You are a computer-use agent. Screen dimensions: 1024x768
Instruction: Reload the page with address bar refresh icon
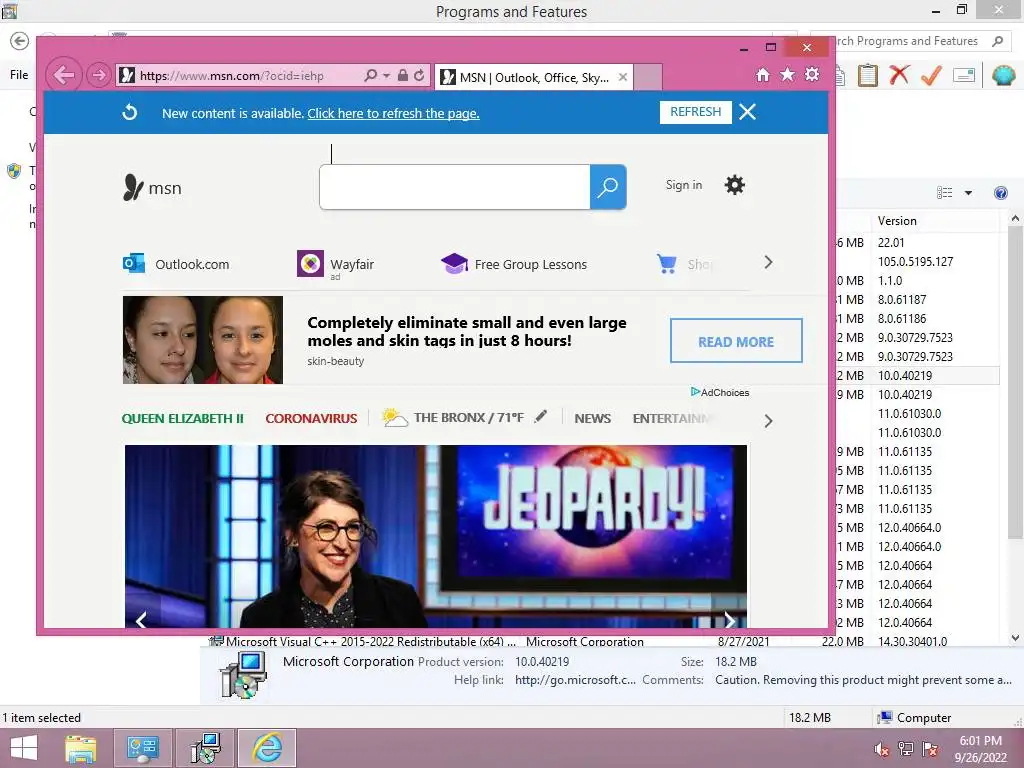tap(419, 76)
